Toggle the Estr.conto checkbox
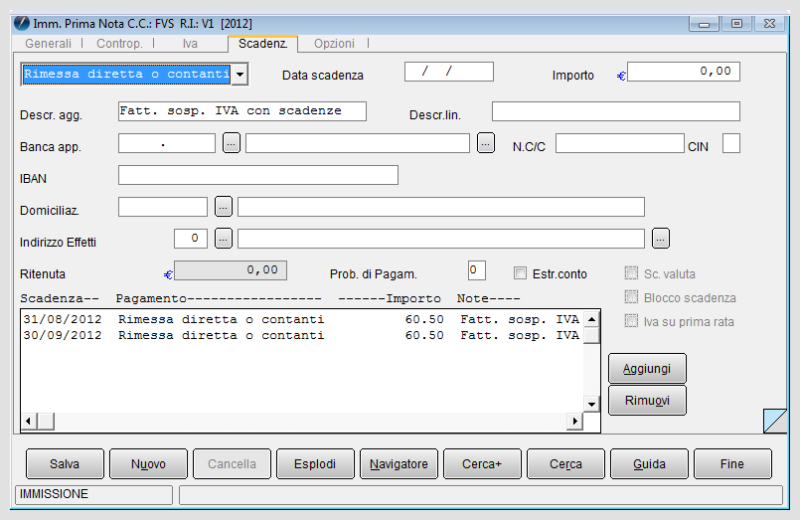 pos(520,273)
